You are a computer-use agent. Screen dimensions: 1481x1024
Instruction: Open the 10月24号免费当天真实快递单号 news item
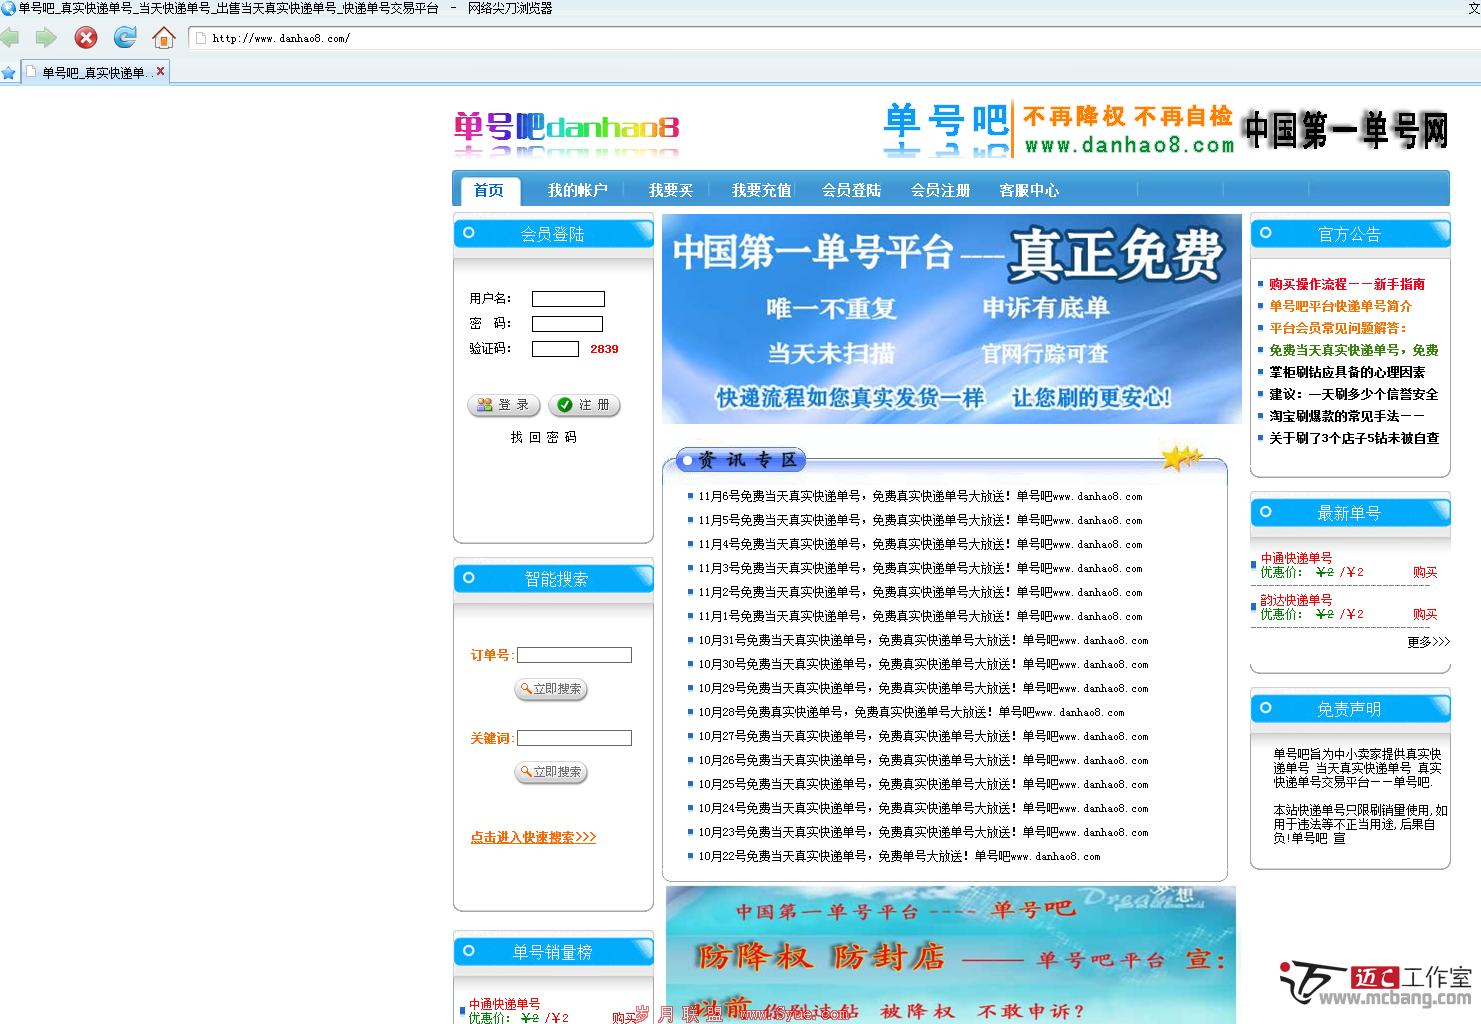pyautogui.click(x=923, y=808)
